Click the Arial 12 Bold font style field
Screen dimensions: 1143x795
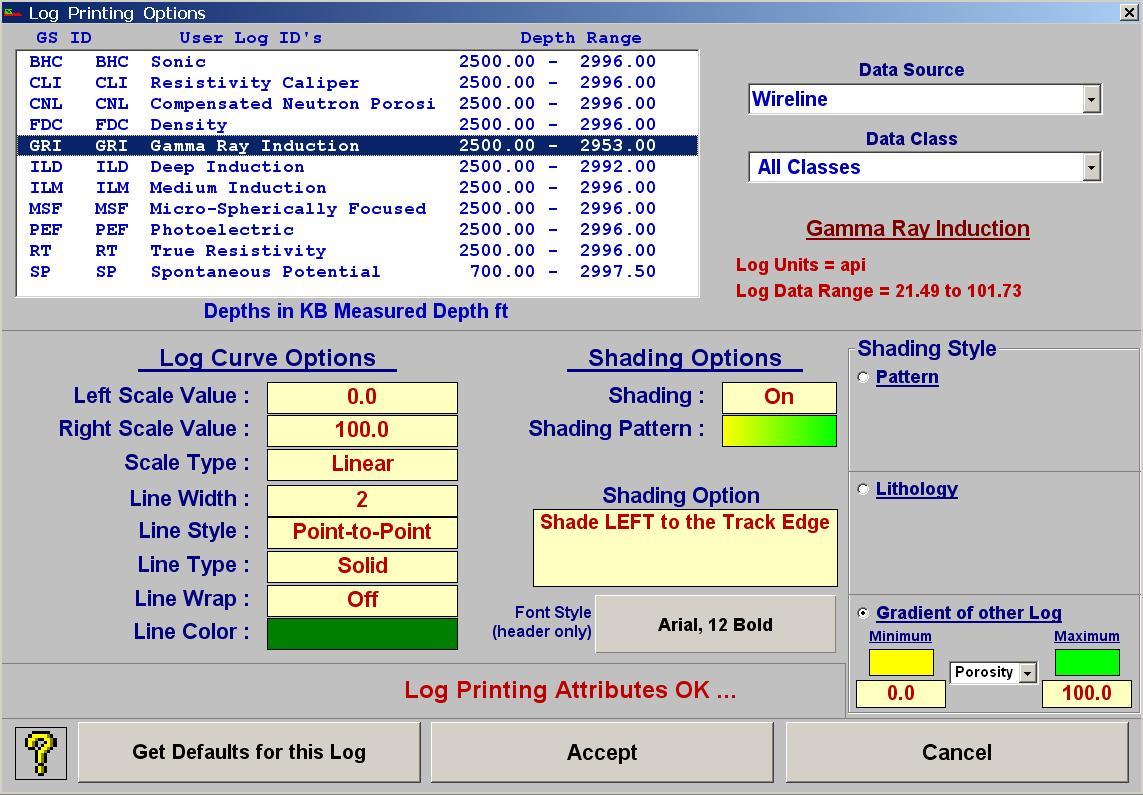click(715, 624)
